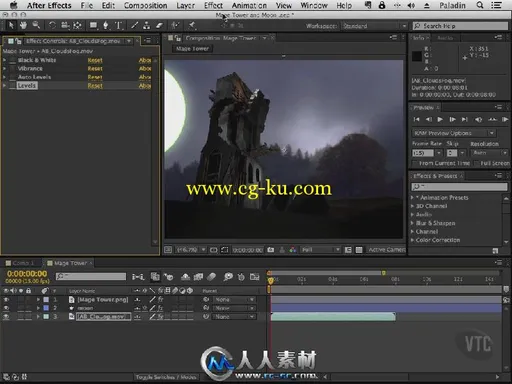Select the Clone Stamp tool

[146, 25]
